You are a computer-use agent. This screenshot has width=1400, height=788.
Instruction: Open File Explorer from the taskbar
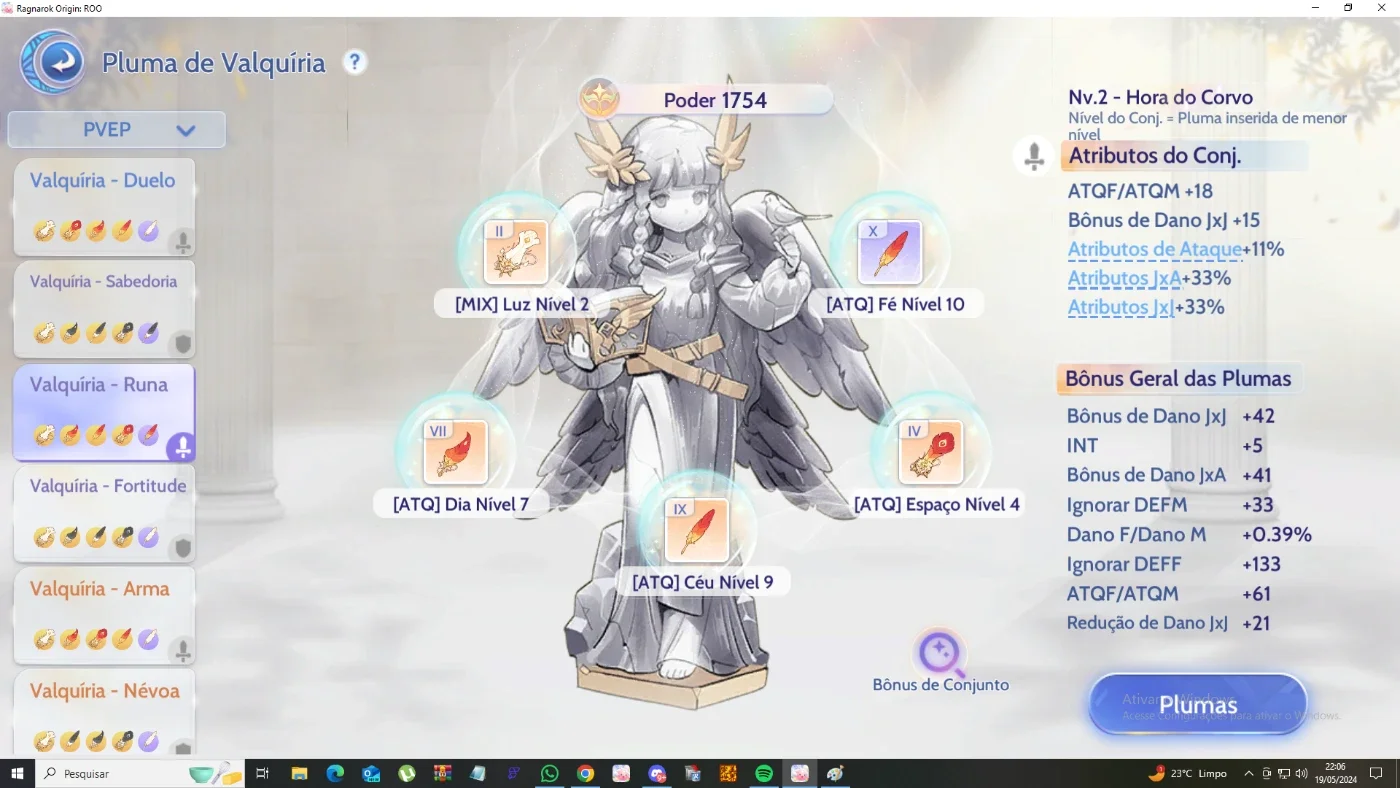coord(299,773)
